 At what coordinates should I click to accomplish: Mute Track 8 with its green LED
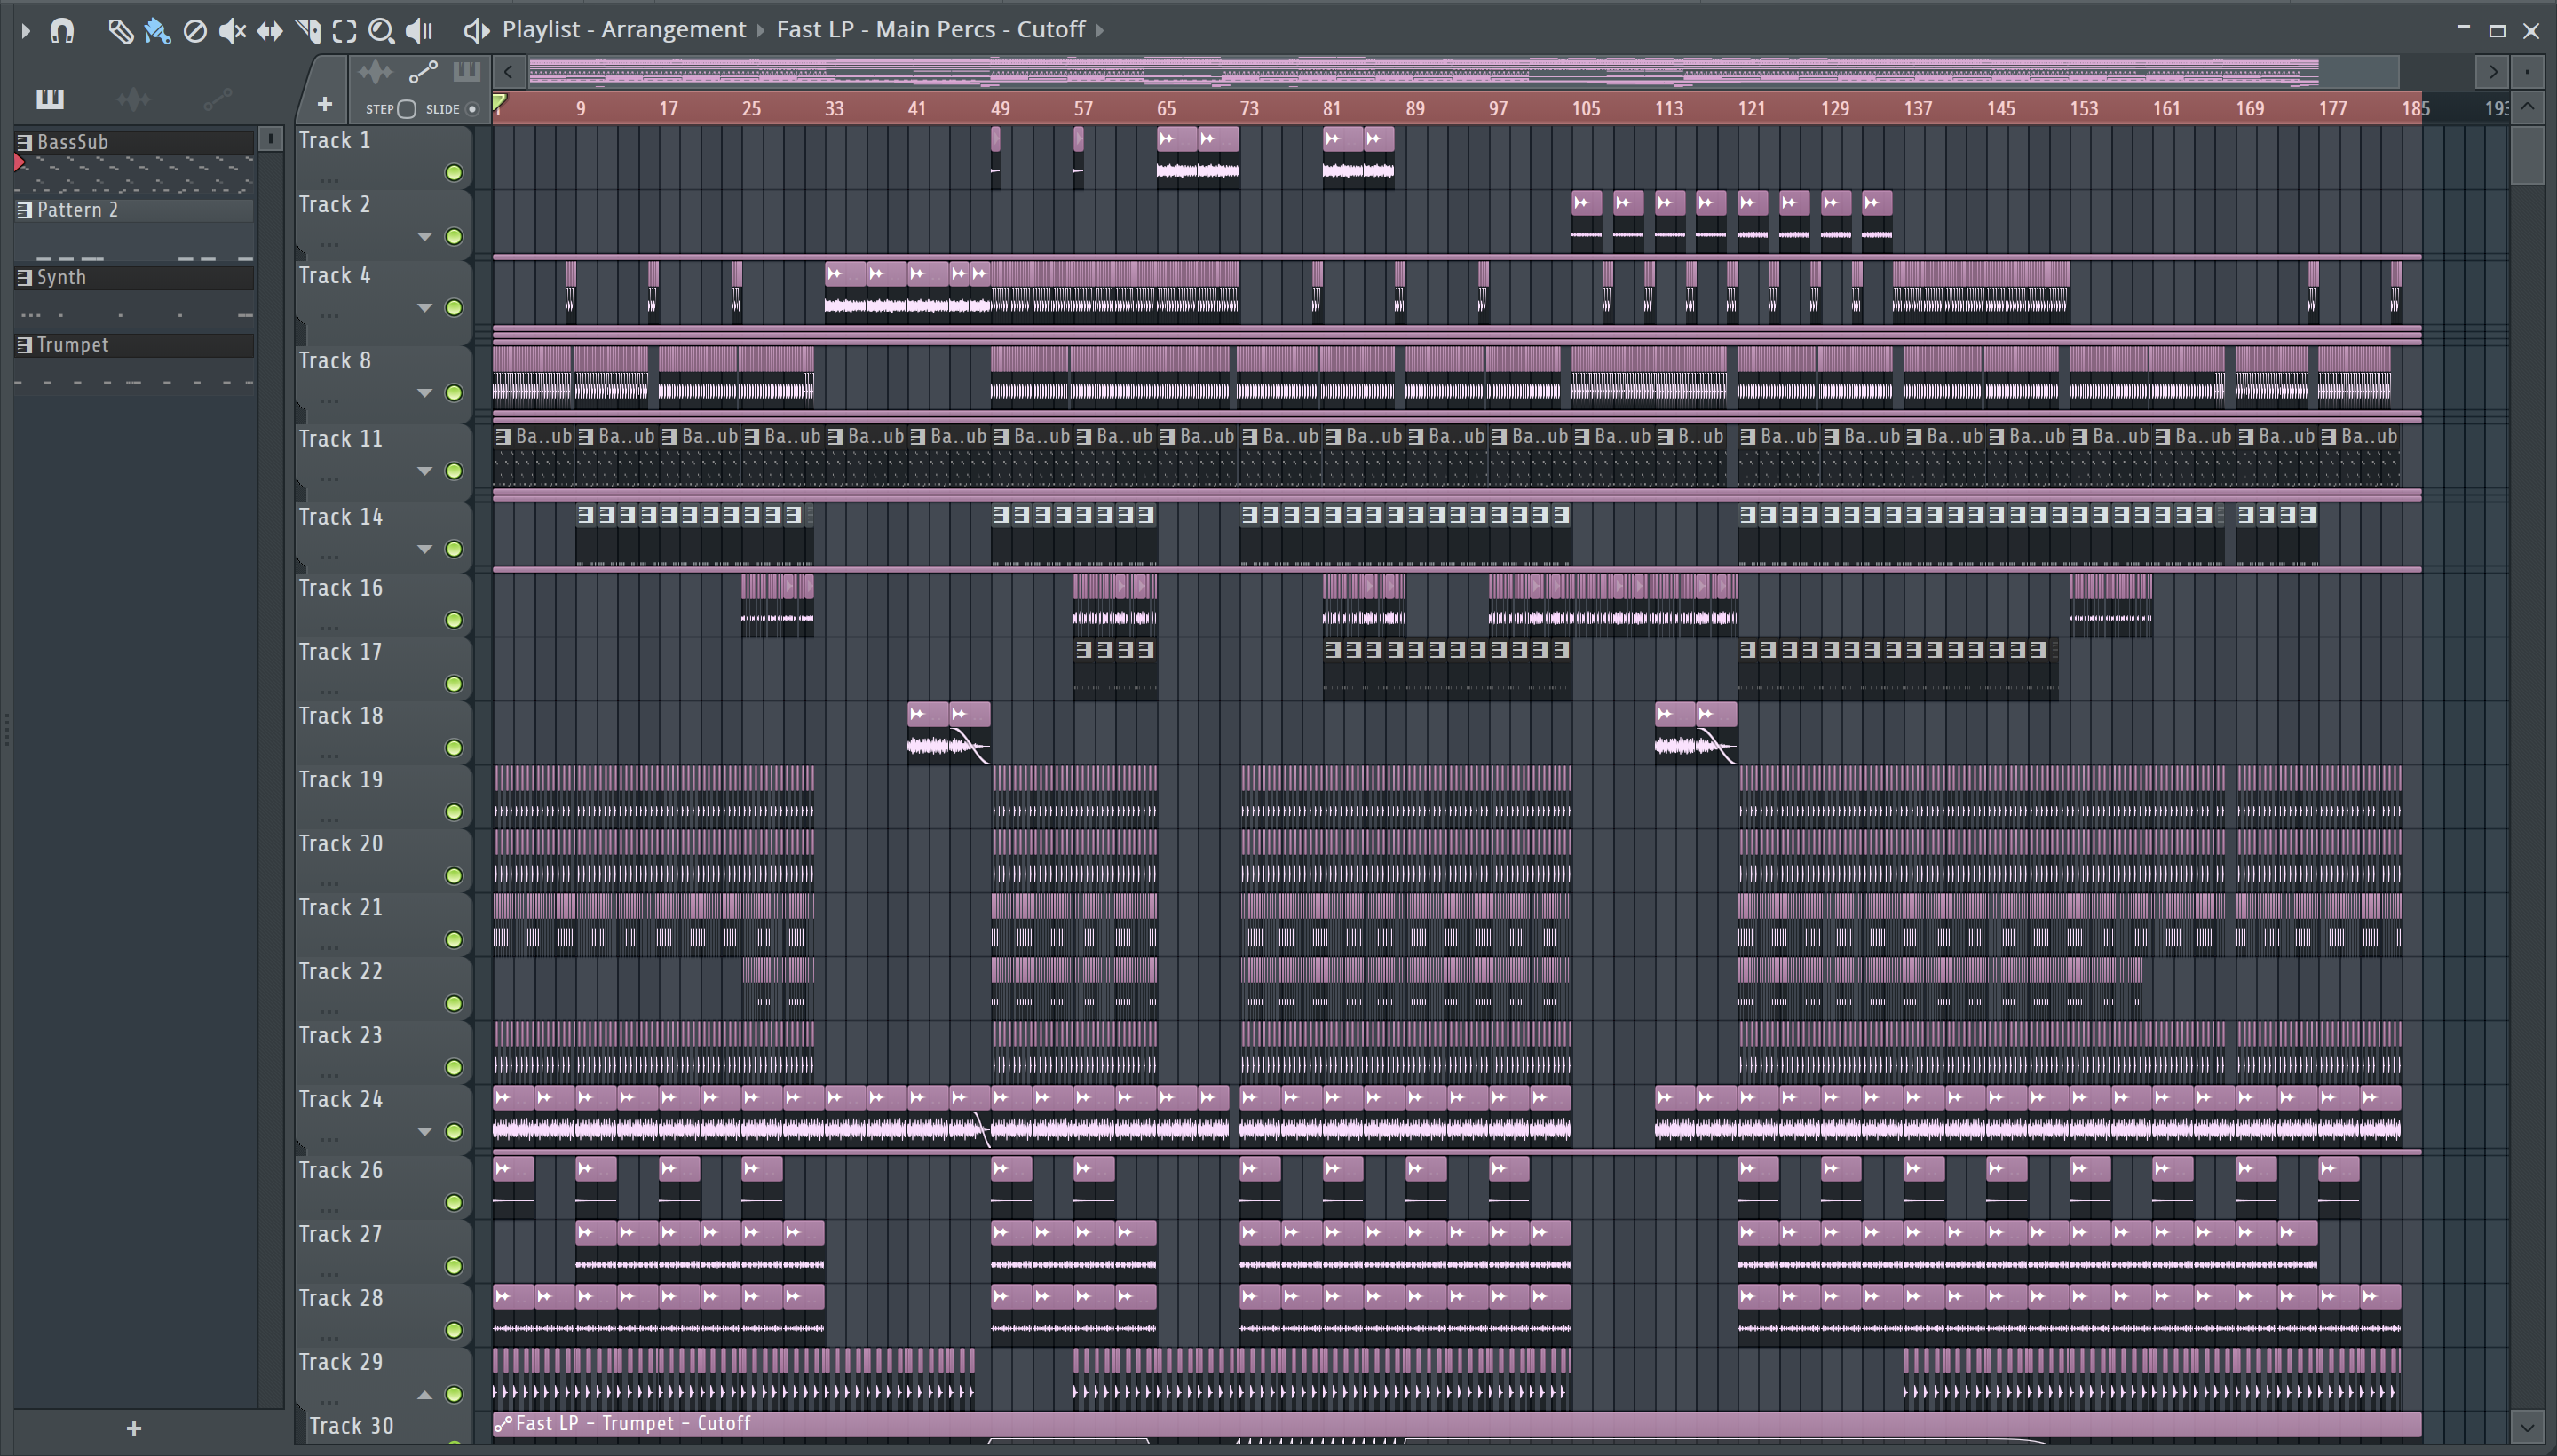pyautogui.click(x=454, y=393)
